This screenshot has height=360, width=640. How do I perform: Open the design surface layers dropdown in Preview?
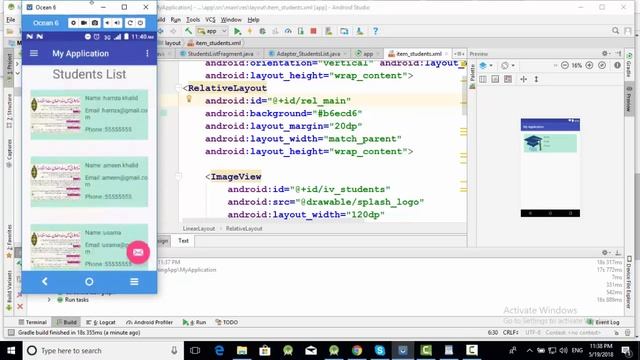(x=486, y=65)
